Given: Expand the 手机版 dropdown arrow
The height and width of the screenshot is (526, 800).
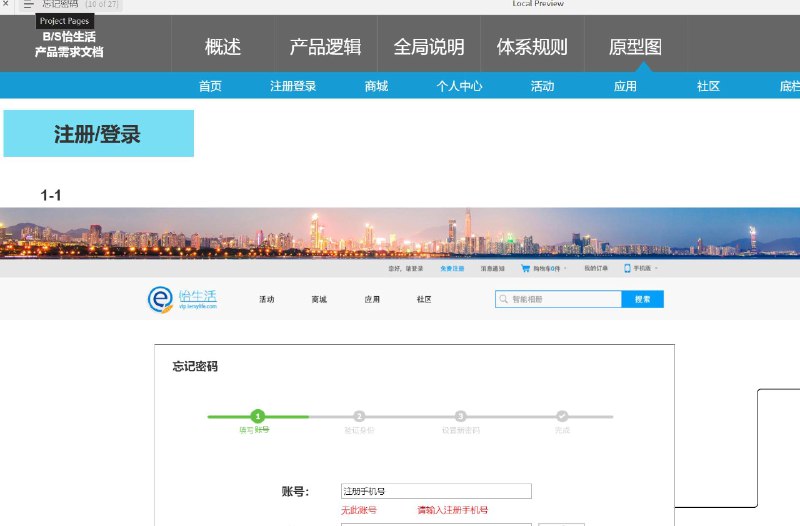Looking at the screenshot, I should 656,268.
